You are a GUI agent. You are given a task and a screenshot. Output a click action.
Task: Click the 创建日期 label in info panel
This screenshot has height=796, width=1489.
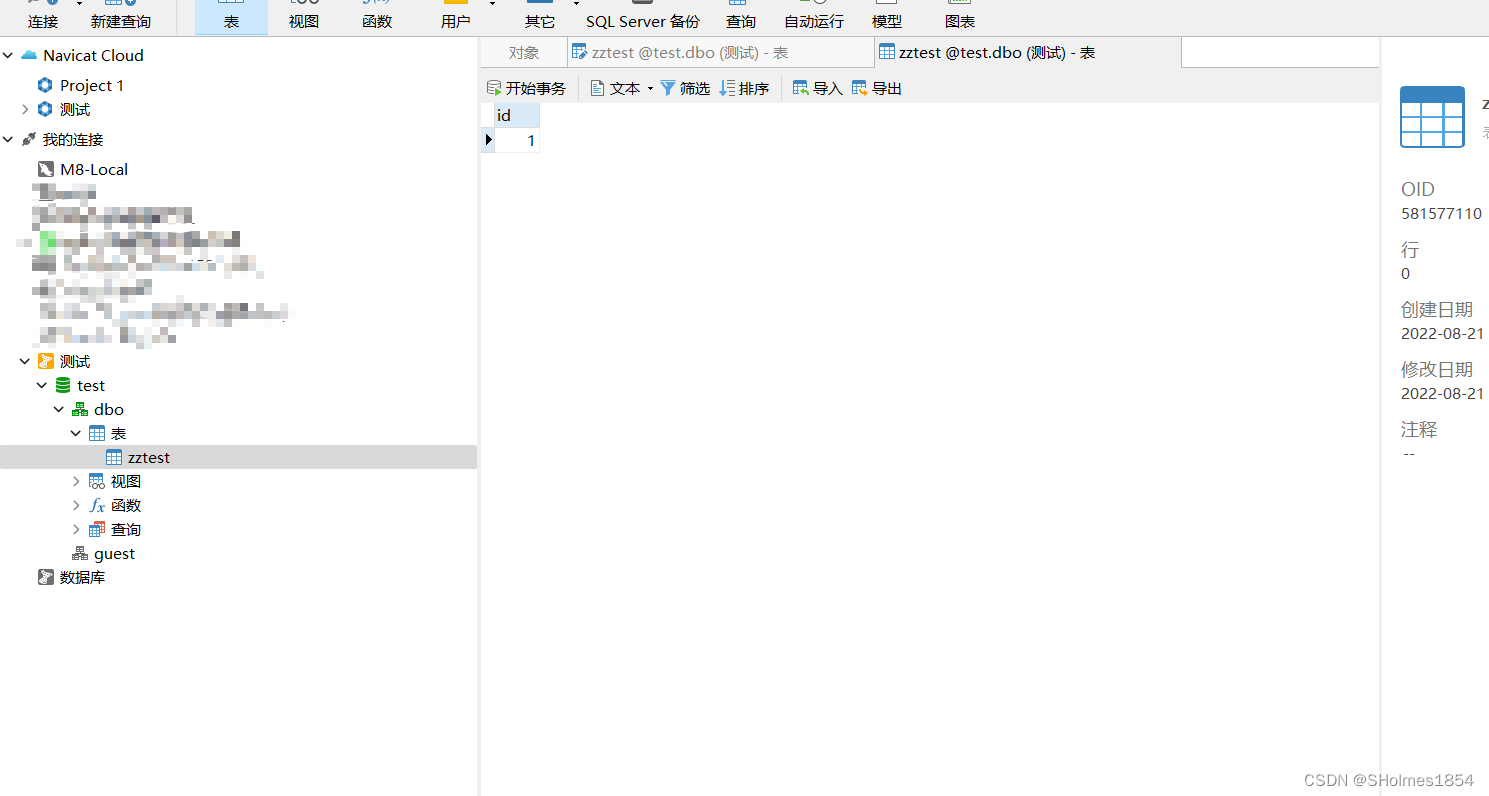point(1436,309)
